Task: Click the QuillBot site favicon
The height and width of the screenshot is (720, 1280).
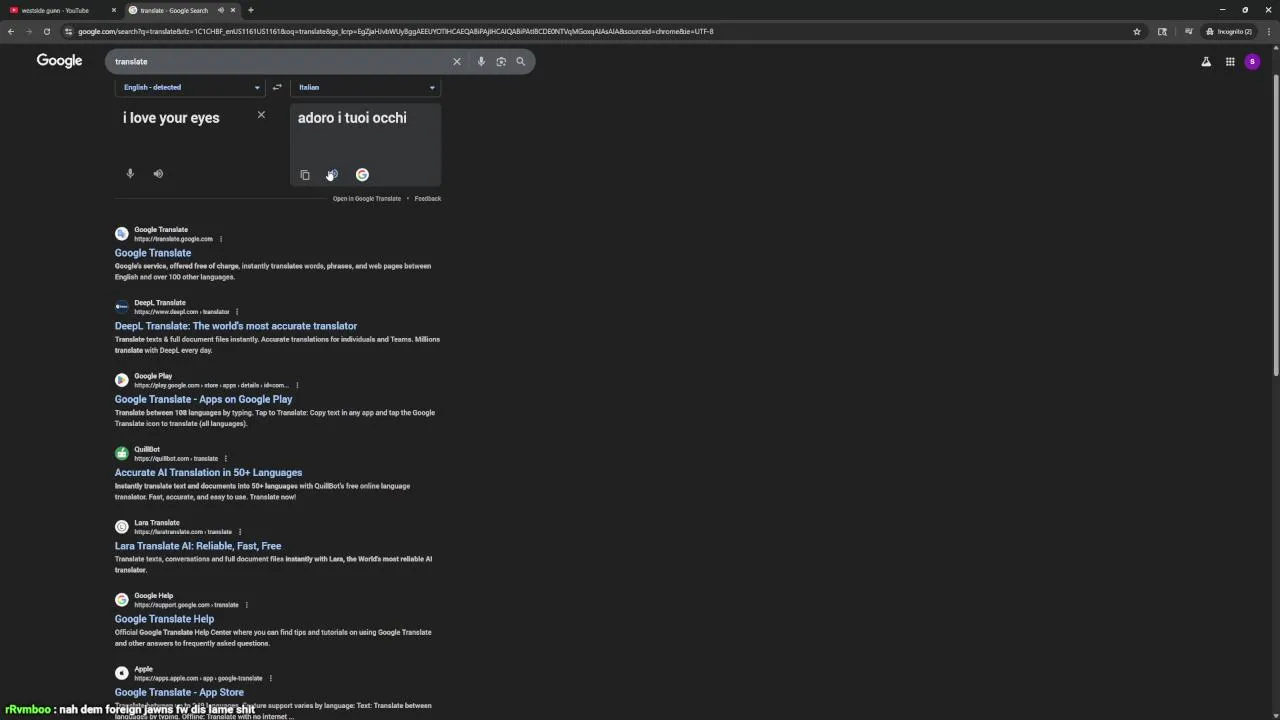Action: point(122,453)
